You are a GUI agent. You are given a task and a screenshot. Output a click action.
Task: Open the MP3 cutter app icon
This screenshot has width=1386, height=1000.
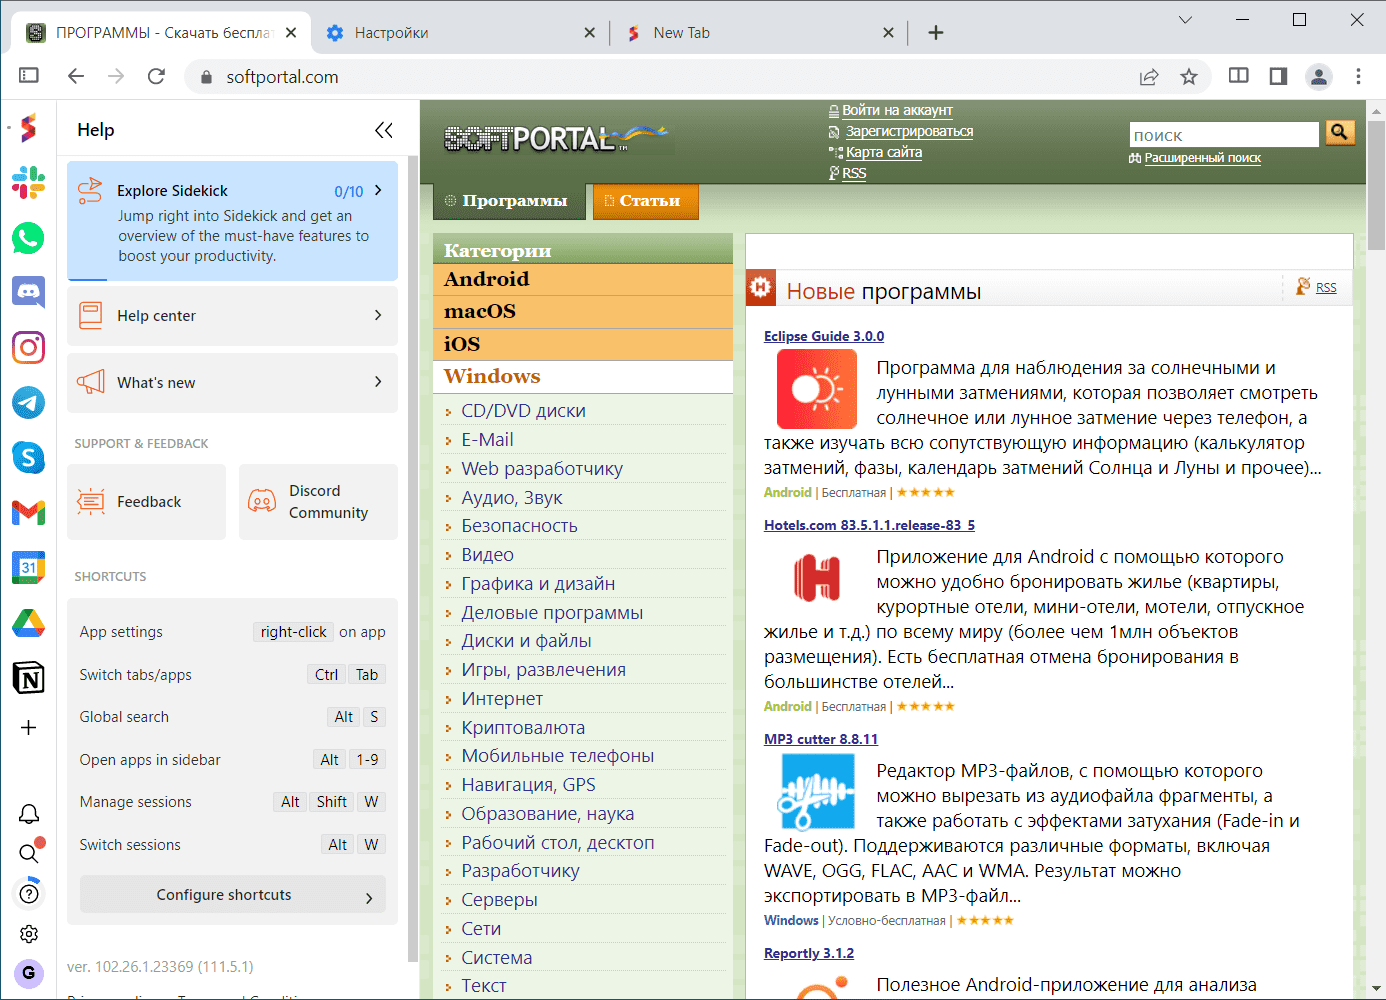point(817,792)
